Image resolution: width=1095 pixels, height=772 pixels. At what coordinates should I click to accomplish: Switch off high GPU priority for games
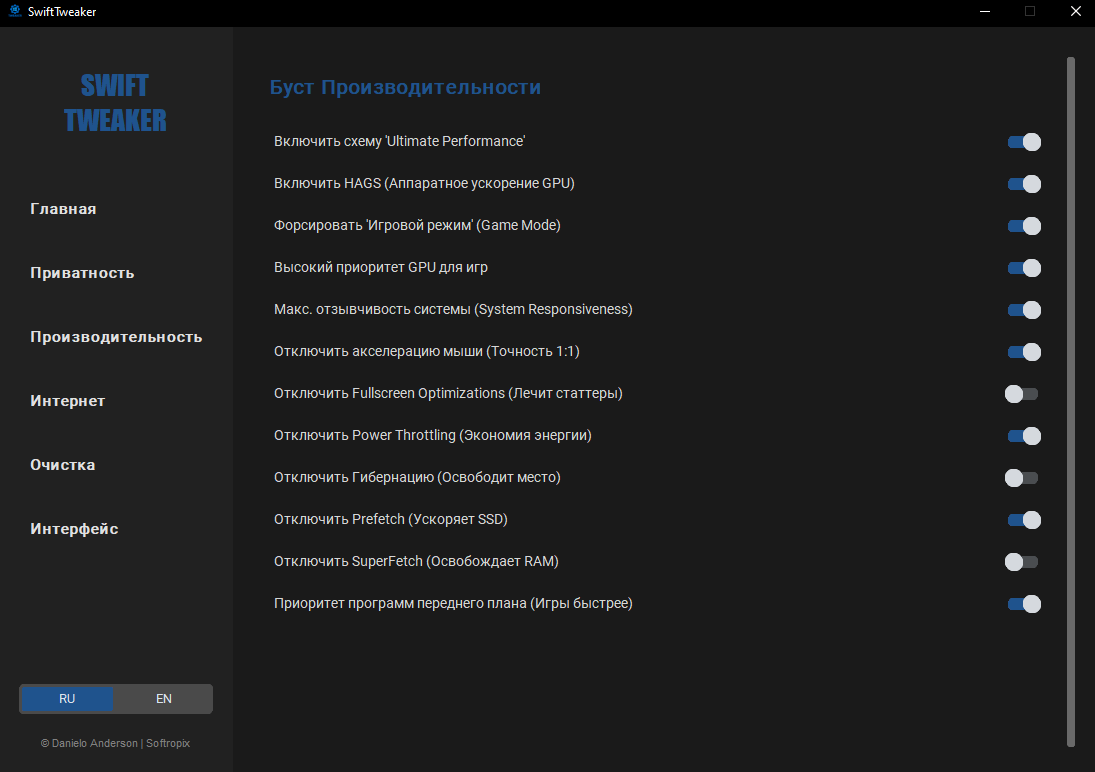pos(1024,268)
